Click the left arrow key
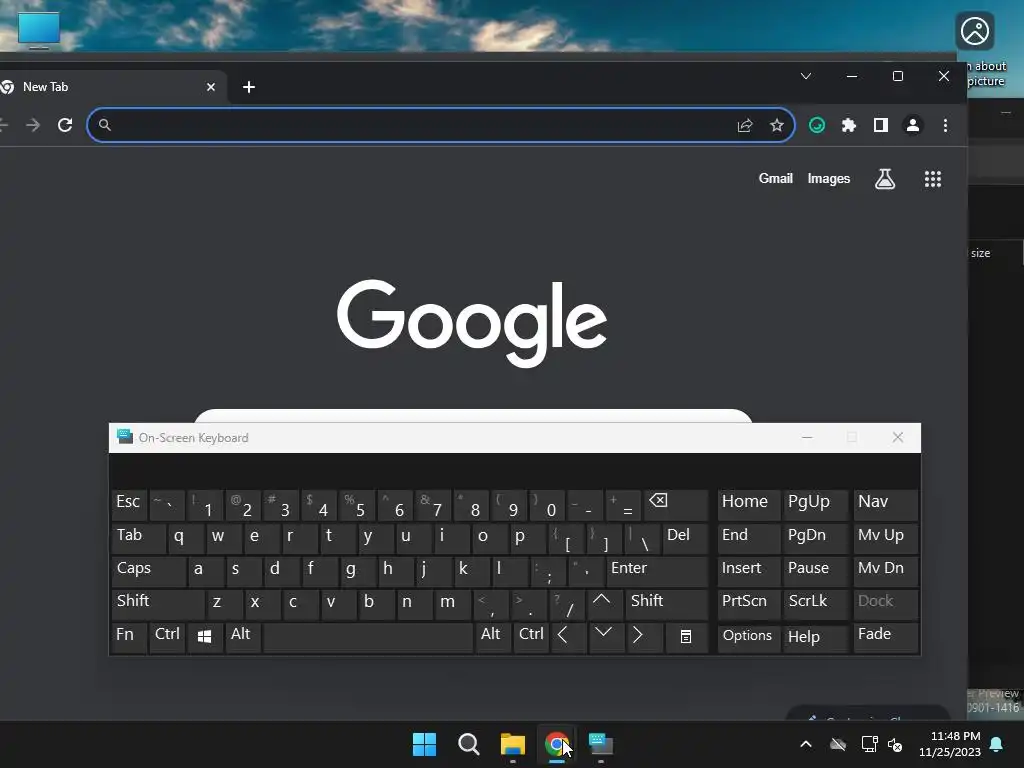The height and width of the screenshot is (768, 1024). pyautogui.click(x=568, y=637)
